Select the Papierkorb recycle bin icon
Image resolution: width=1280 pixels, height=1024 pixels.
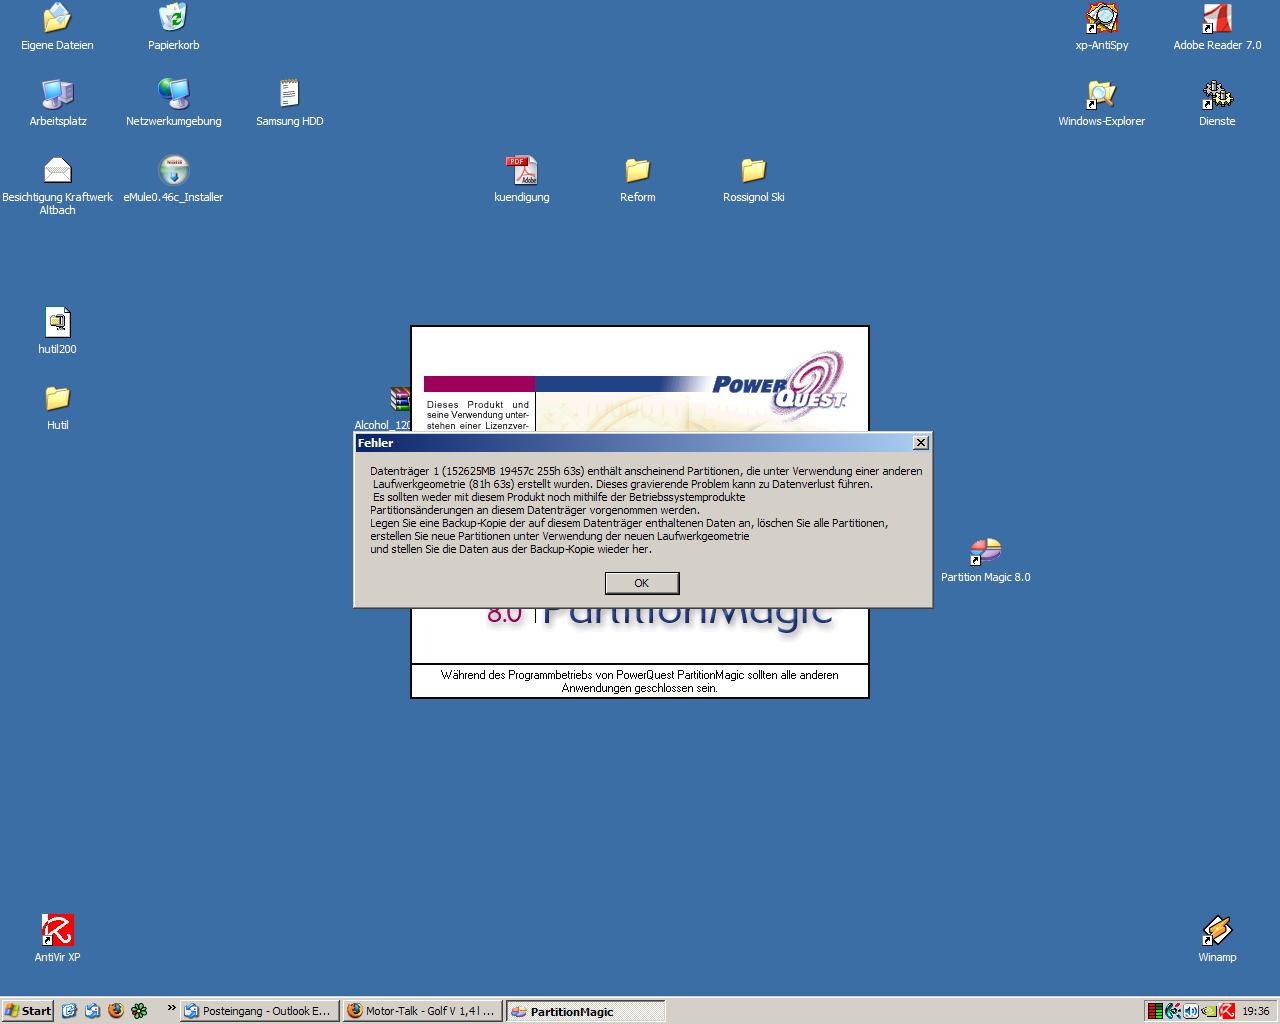tap(173, 27)
